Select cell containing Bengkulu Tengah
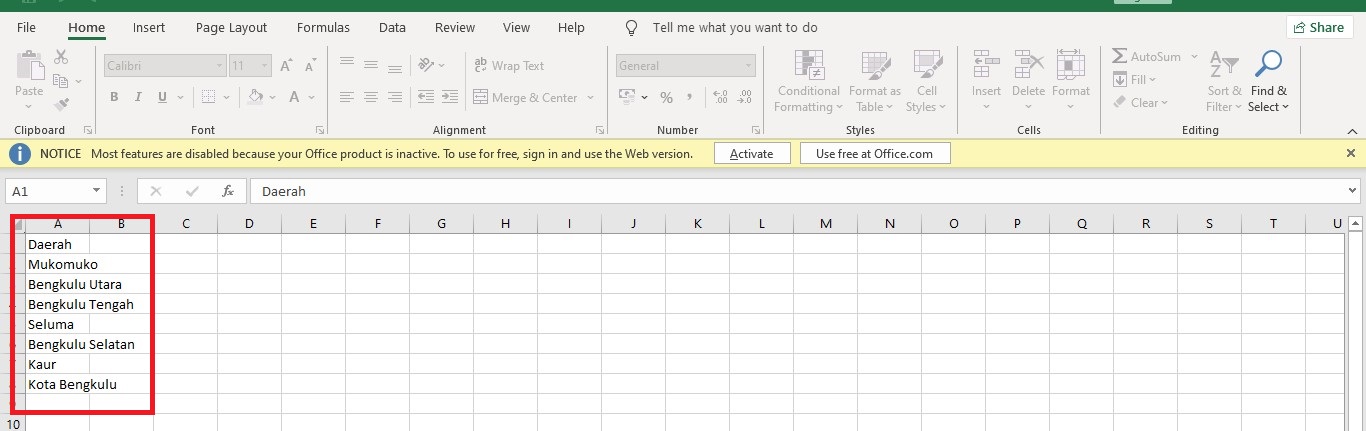Viewport: 1366px width, 431px height. [58, 304]
